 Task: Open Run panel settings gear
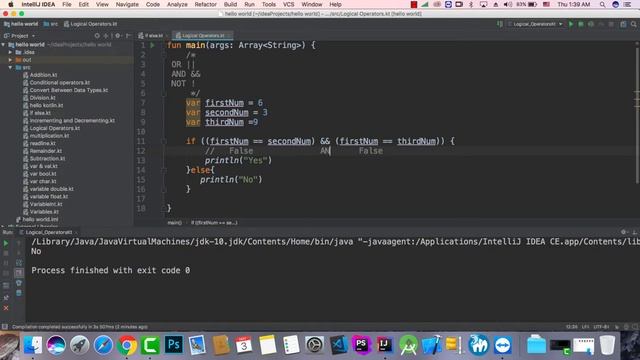tap(623, 232)
